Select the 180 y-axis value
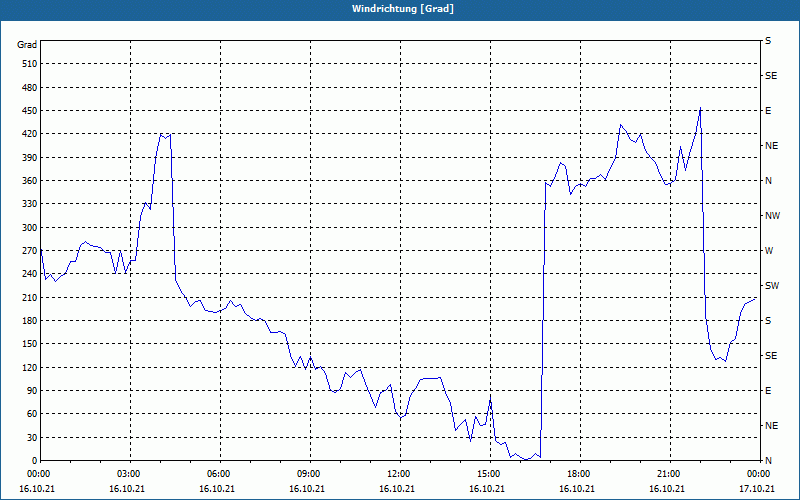 (x=30, y=321)
